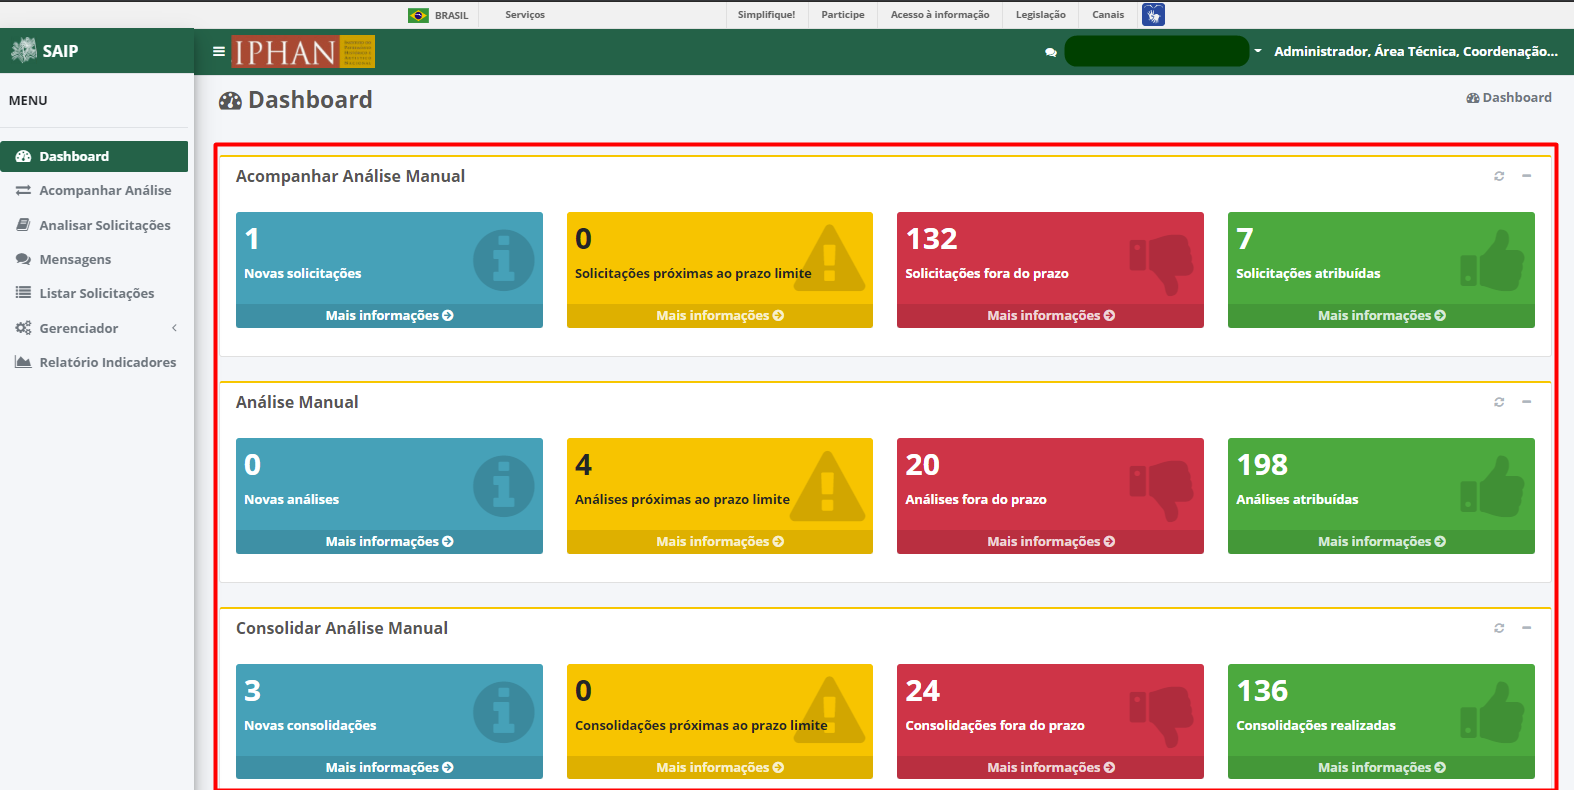Open Legislação in government top bar
Viewport: 1574px width, 790px height.
[x=1041, y=15]
